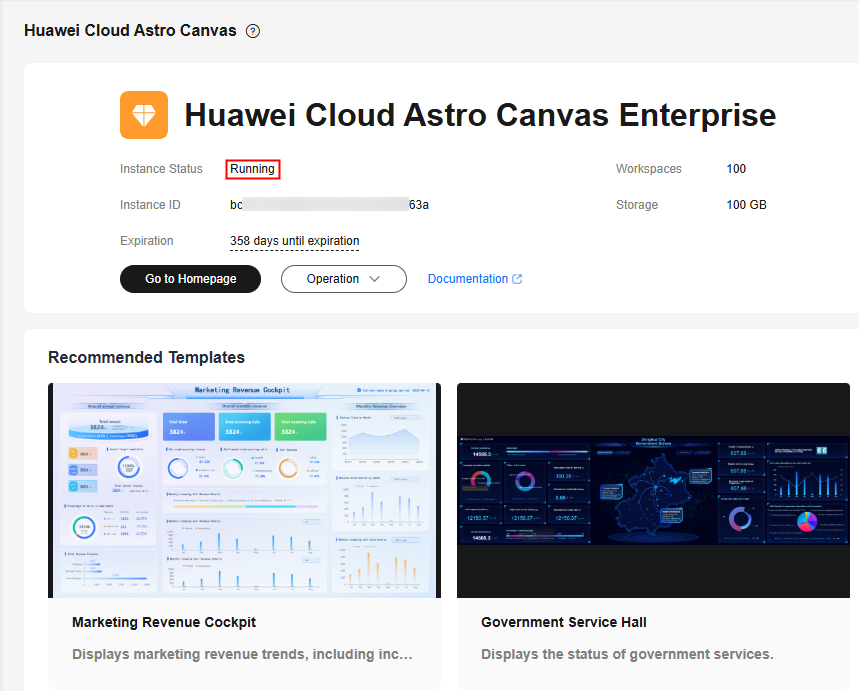Viewport: 859px width, 691px height.
Task: Click the masked Instance ID value
Action: point(329,205)
